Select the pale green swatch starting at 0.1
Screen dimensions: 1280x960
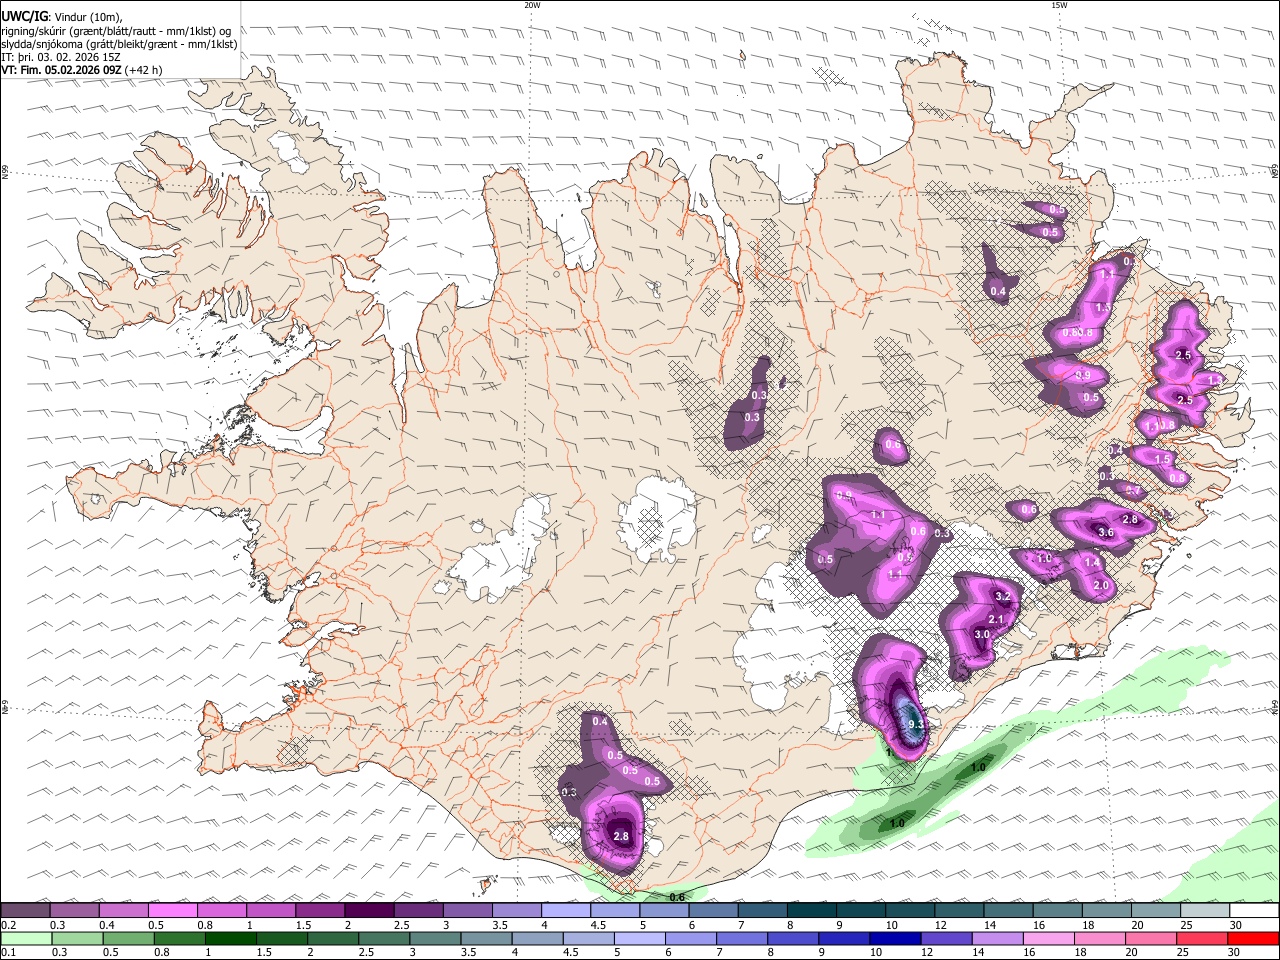[x=26, y=938]
